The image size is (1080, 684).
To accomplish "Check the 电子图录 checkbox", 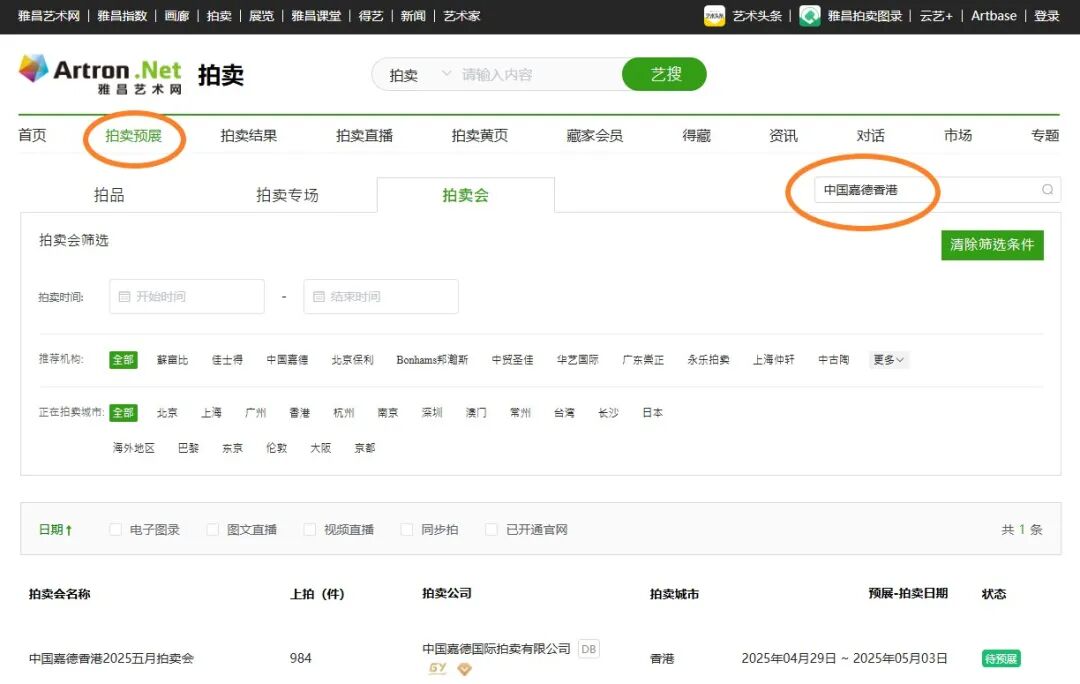I will [115, 529].
